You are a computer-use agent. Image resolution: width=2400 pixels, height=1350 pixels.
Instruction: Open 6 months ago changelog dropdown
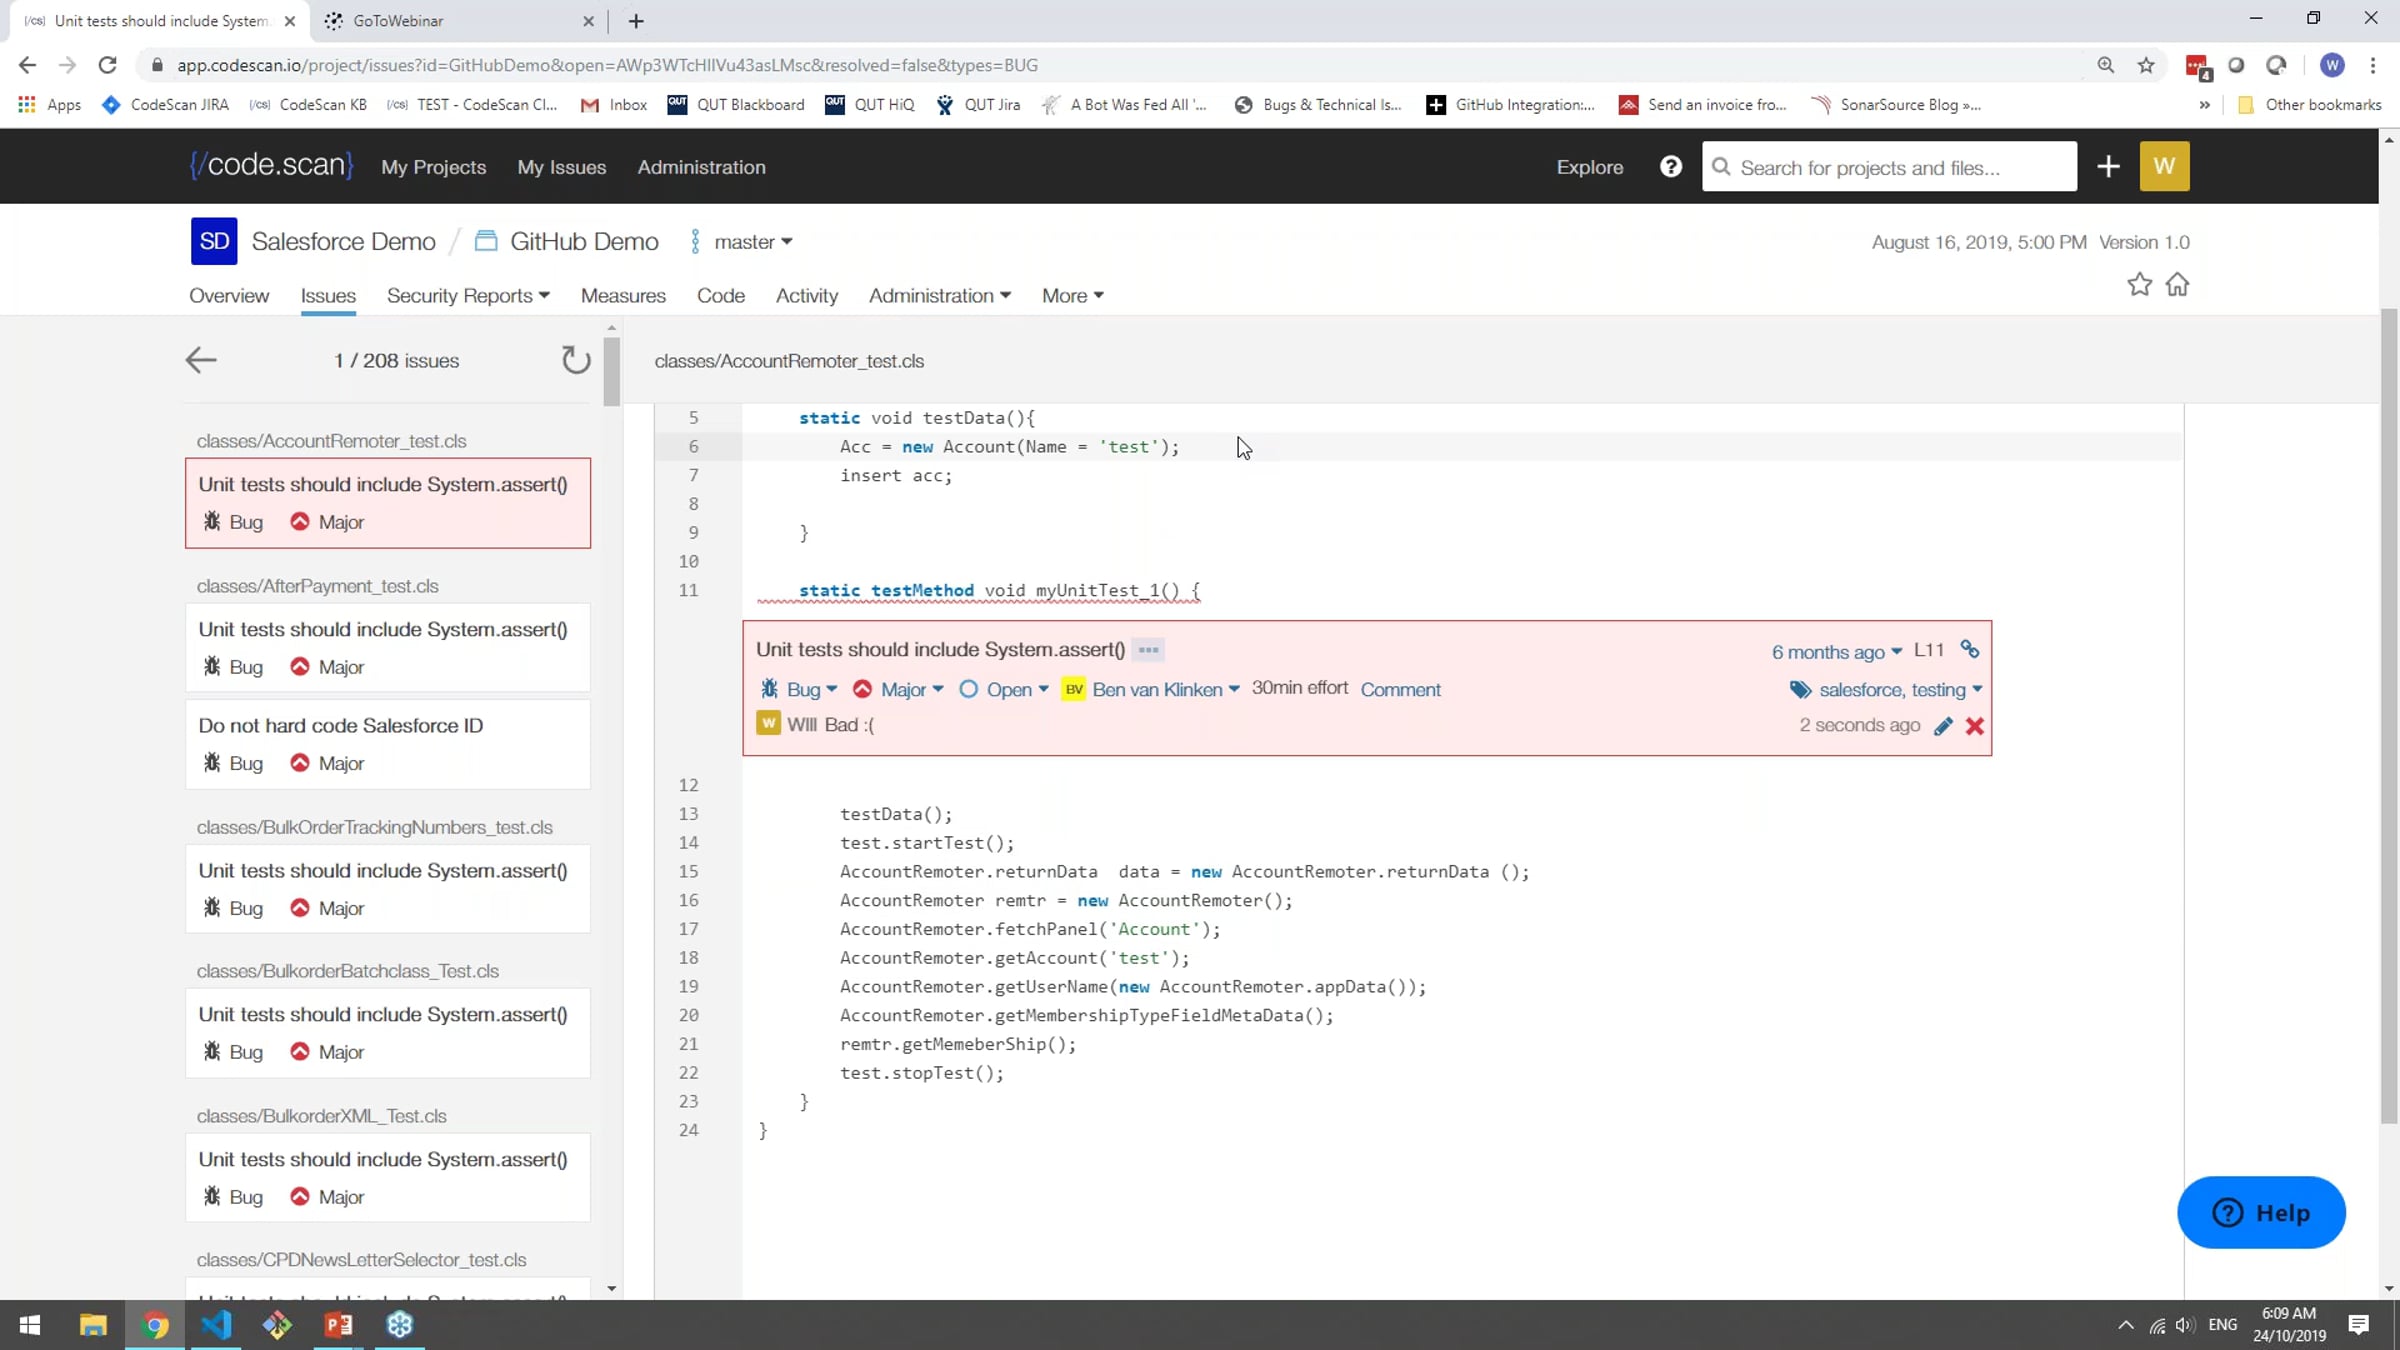click(x=1837, y=652)
